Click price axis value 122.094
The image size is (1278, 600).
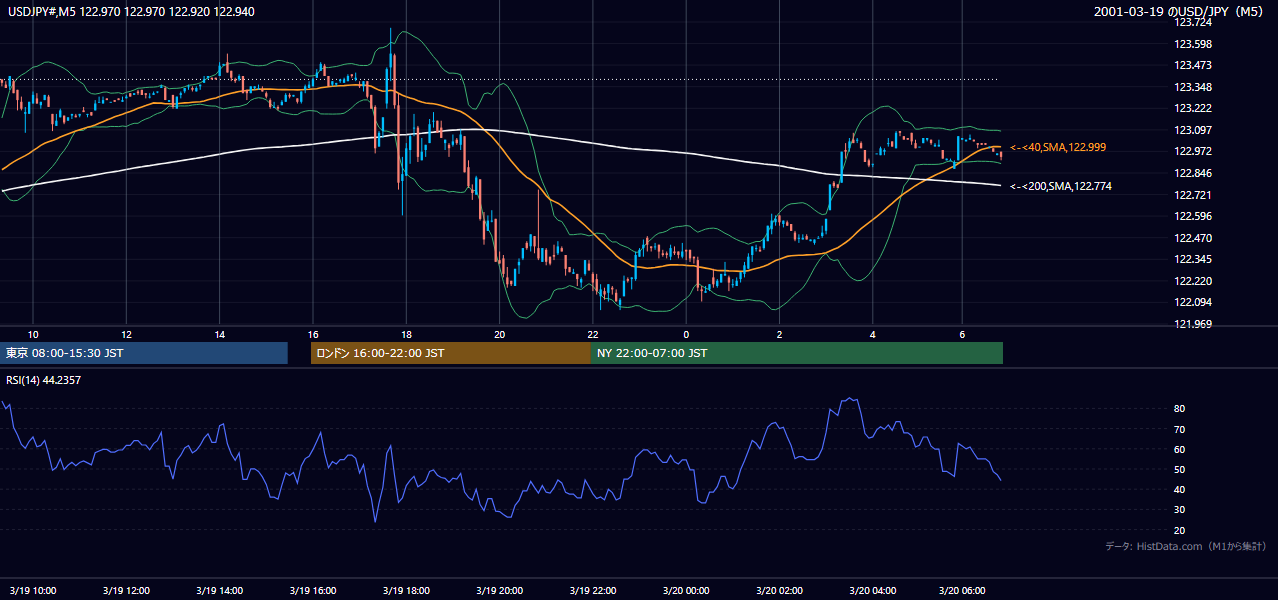pos(1195,302)
